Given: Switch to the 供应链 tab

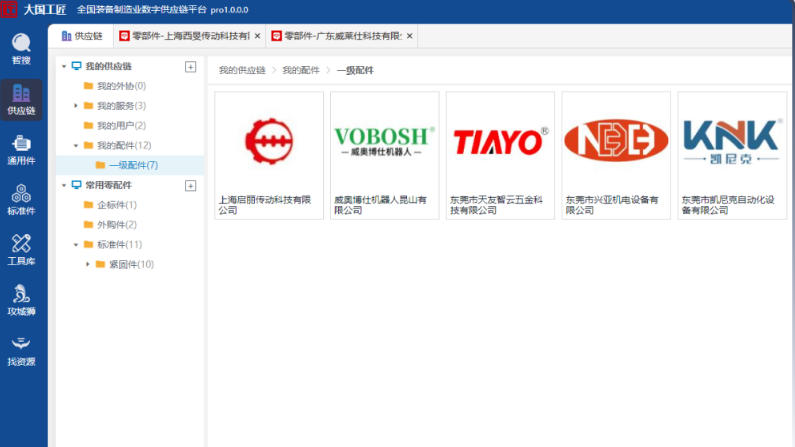Looking at the screenshot, I should 82,36.
